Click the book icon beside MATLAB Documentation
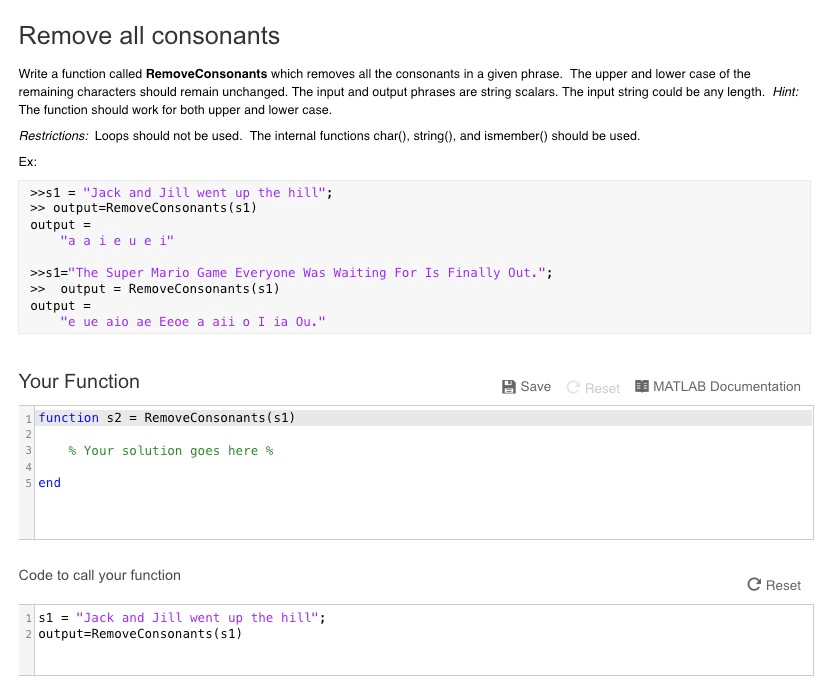This screenshot has width=833, height=684. 642,386
